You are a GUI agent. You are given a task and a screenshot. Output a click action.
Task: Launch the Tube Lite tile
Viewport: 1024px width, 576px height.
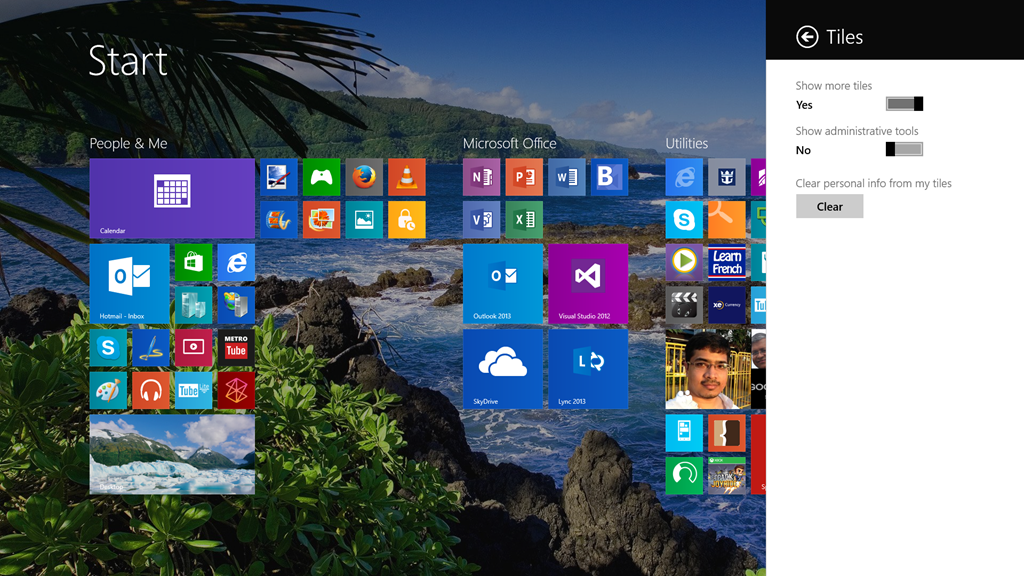pyautogui.click(x=193, y=391)
